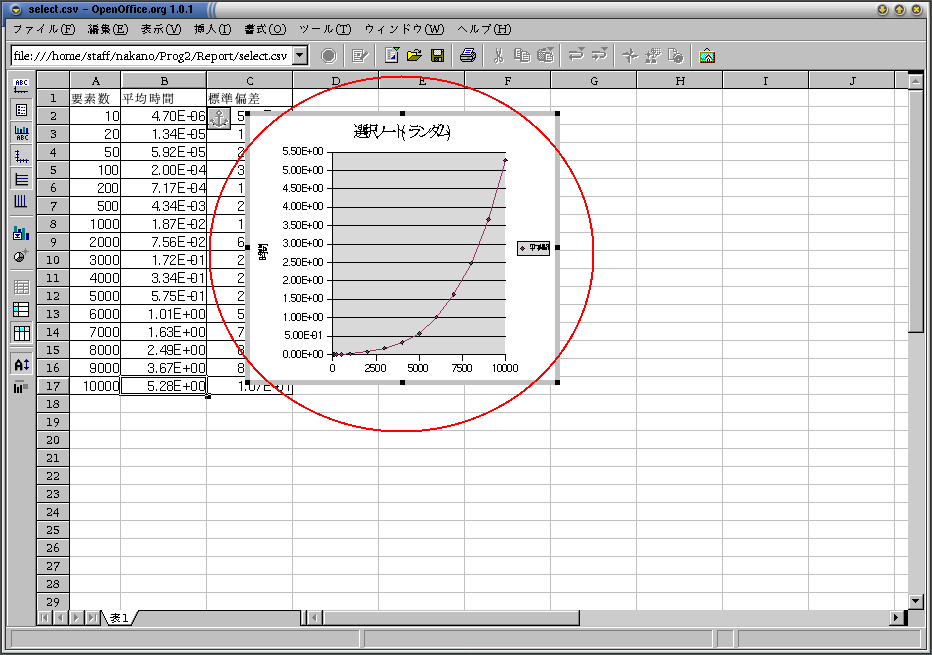Click the Gallery icon in toolbar

(707, 56)
